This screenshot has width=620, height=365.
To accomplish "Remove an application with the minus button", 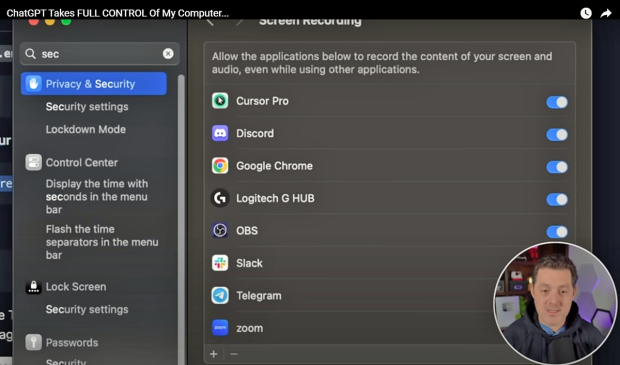I will (x=234, y=354).
